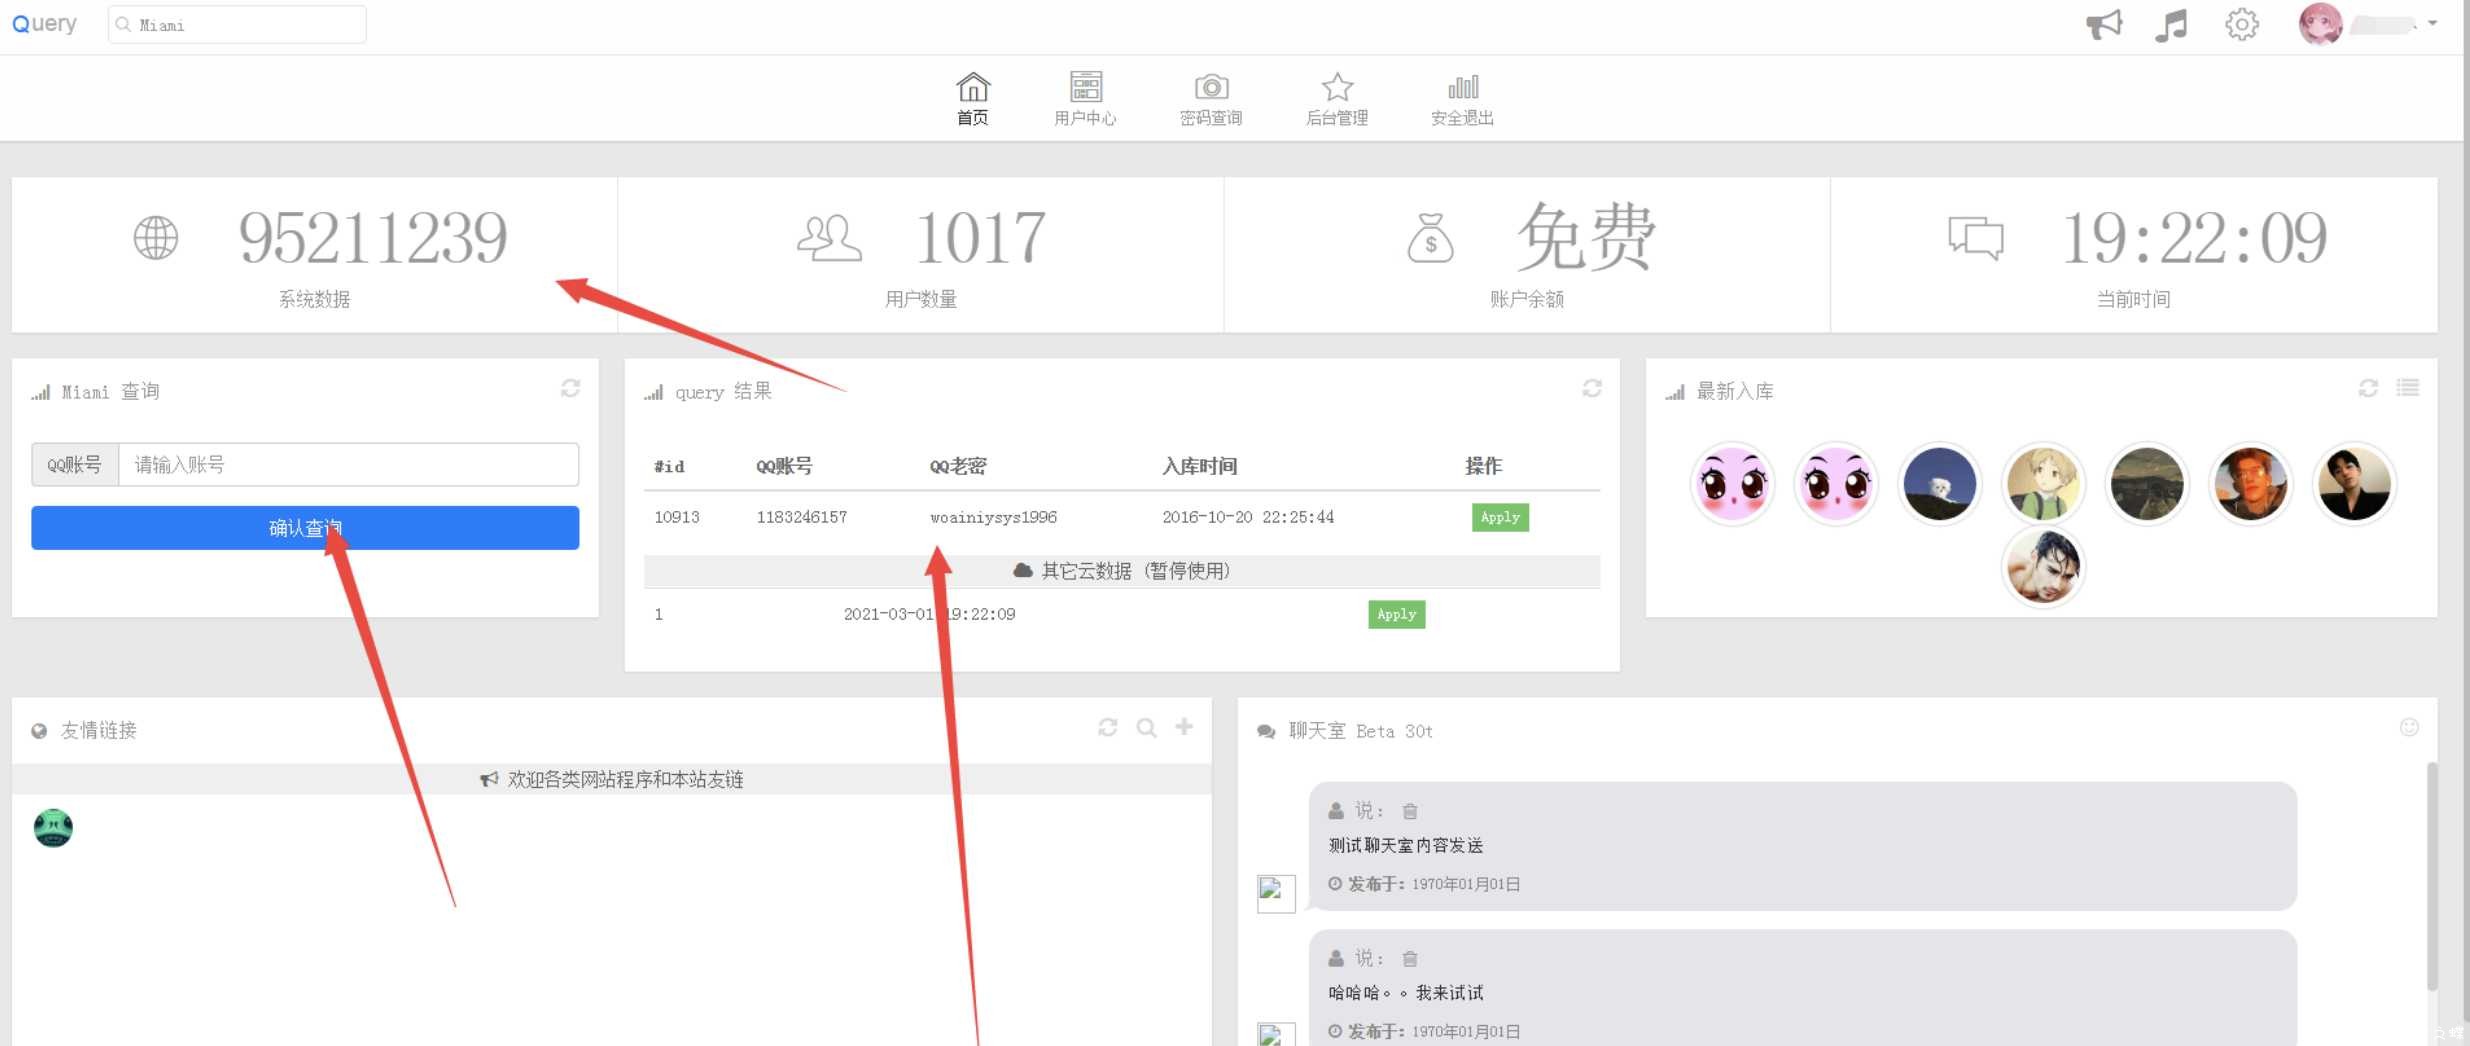Click the chat bubbles icon for 当前时间

click(x=1975, y=238)
